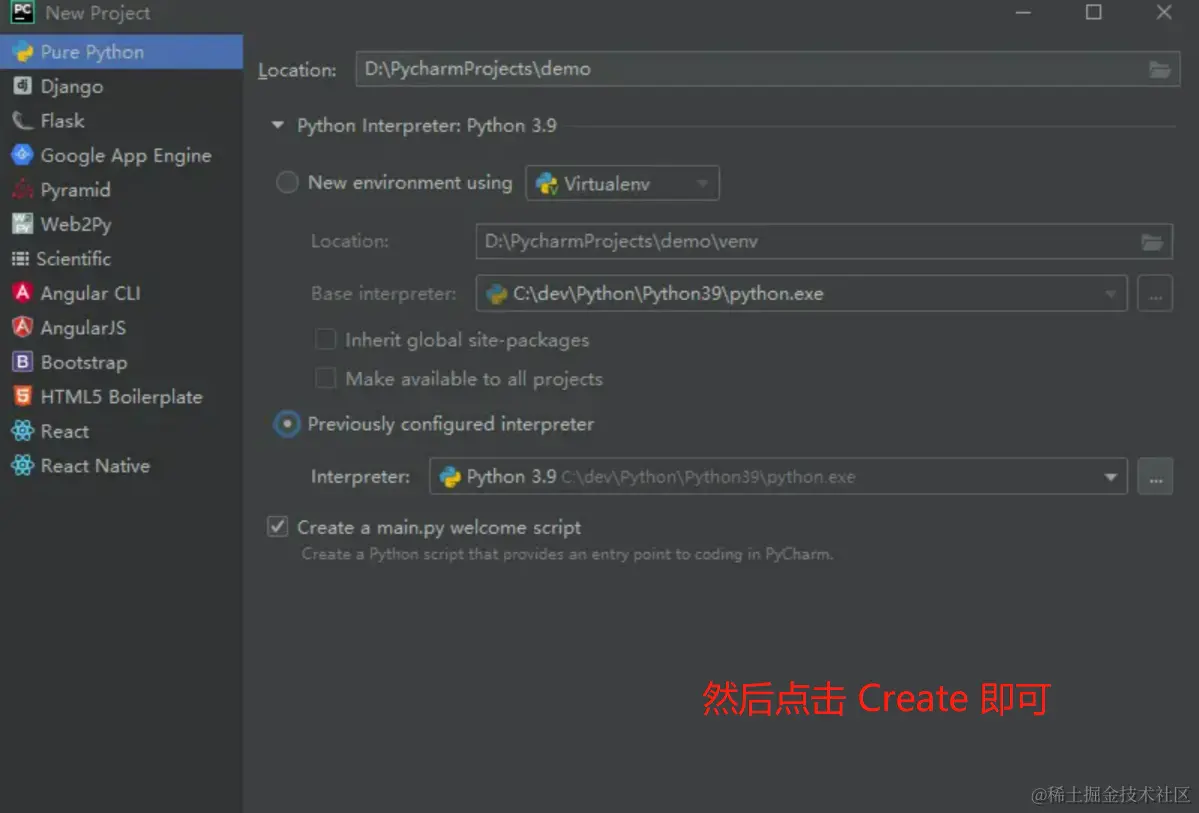Select Scientific project type
The width and height of the screenshot is (1199, 813).
[x=121, y=259]
